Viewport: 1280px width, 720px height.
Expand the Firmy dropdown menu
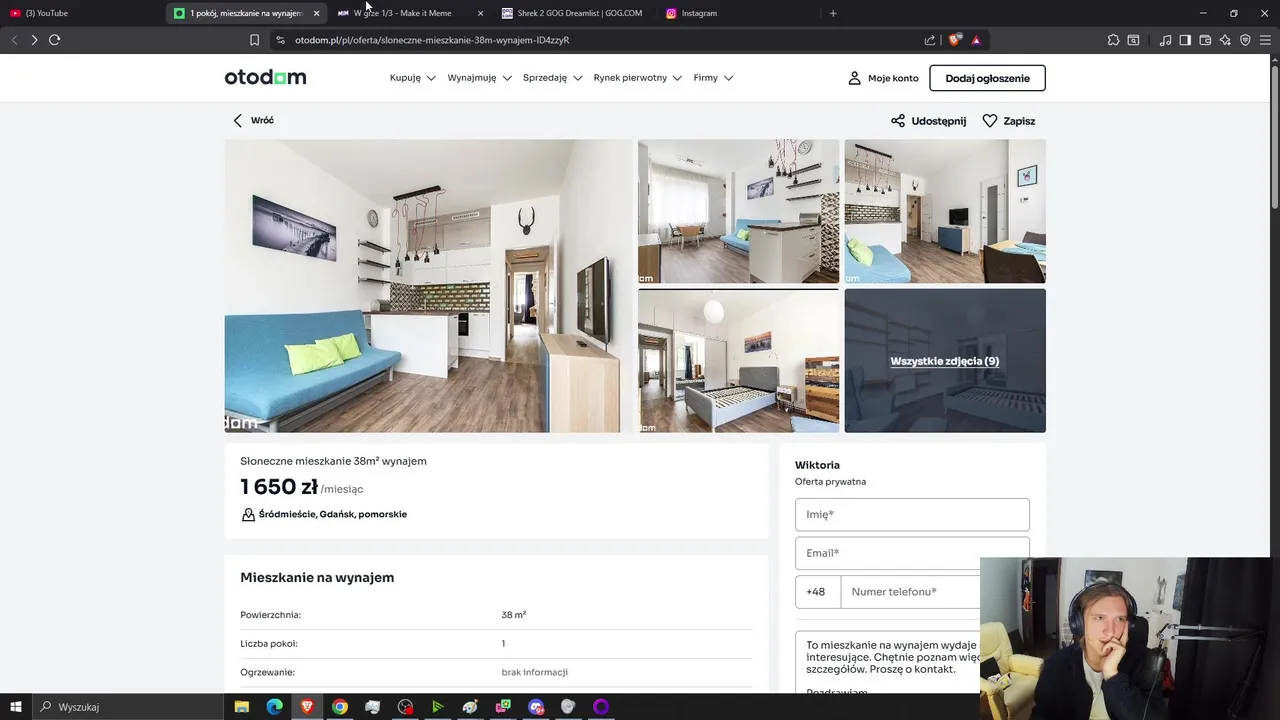(714, 78)
